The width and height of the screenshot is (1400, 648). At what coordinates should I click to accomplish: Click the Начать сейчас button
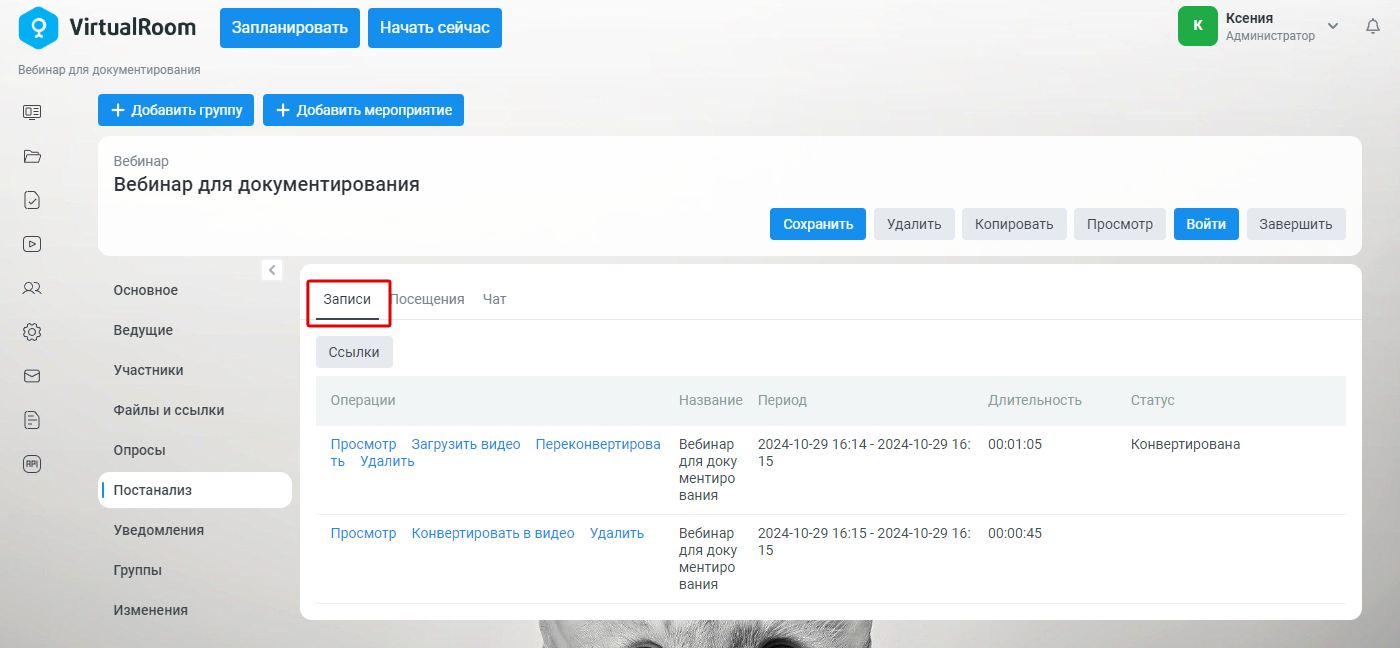tap(435, 27)
